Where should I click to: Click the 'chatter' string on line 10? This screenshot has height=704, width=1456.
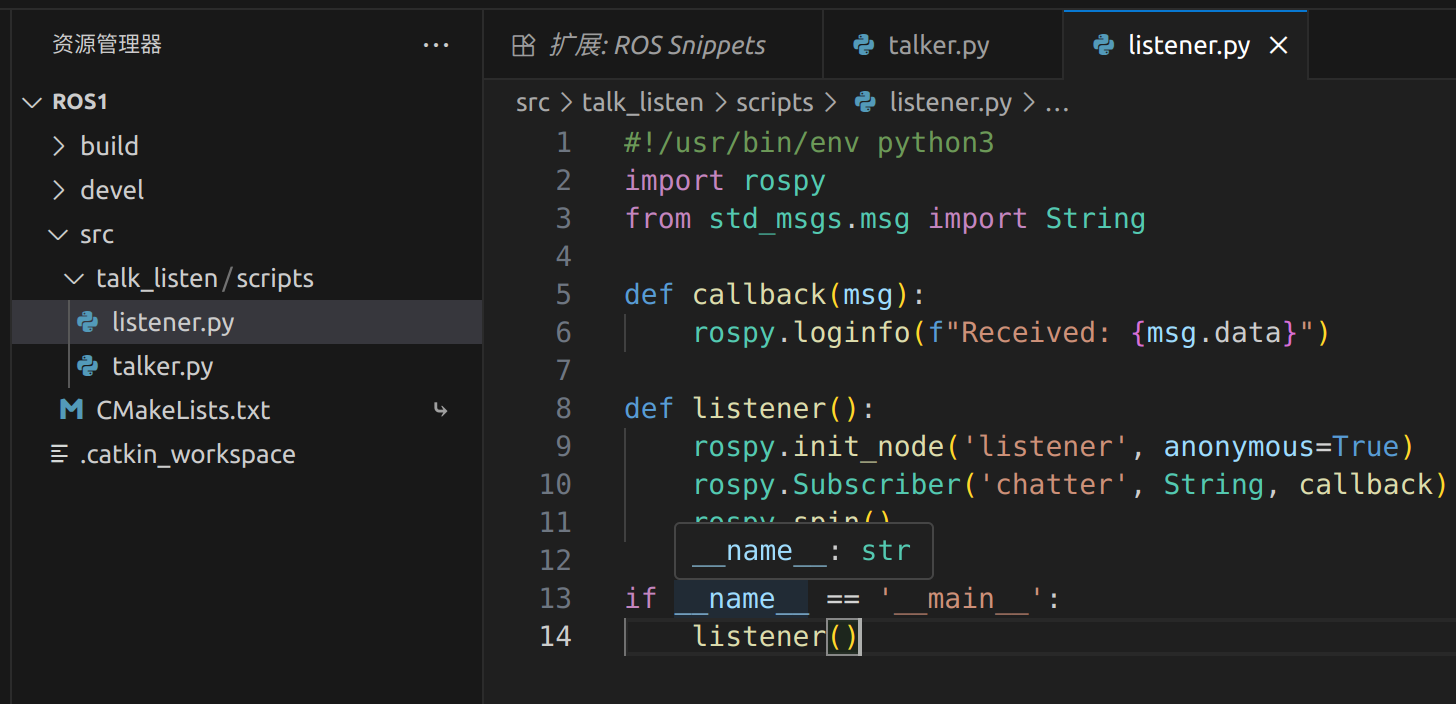pos(1055,484)
